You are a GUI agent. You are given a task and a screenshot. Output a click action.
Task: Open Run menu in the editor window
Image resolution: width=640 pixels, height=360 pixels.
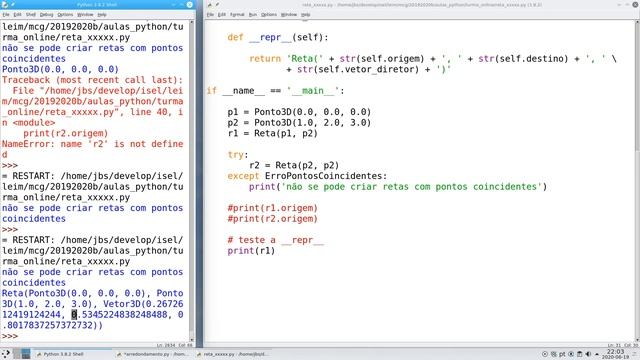pos(253,15)
